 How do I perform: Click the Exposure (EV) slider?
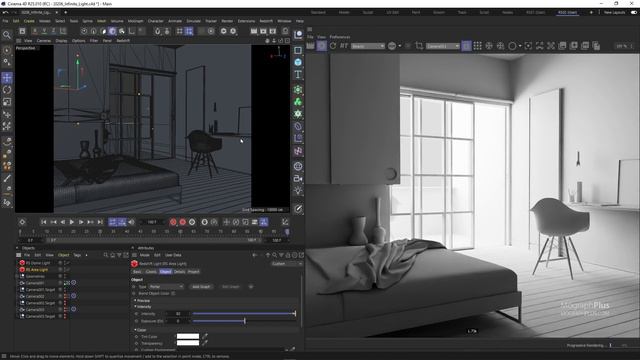[244, 321]
